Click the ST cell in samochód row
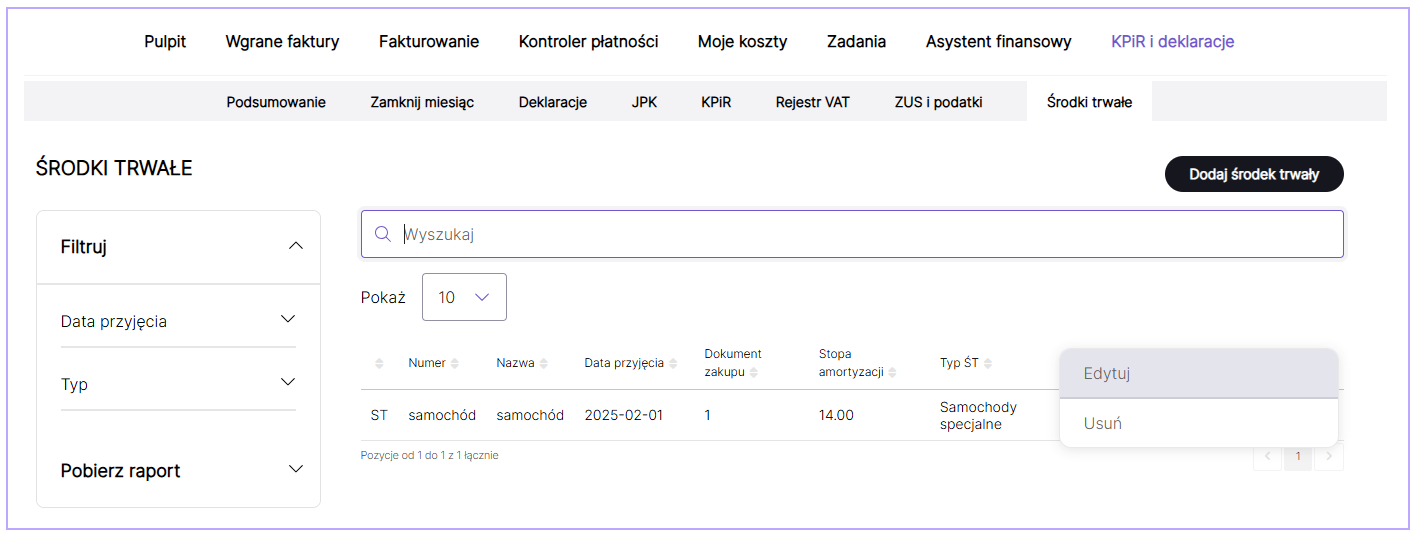Image resolution: width=1415 pixels, height=538 pixels. (379, 415)
